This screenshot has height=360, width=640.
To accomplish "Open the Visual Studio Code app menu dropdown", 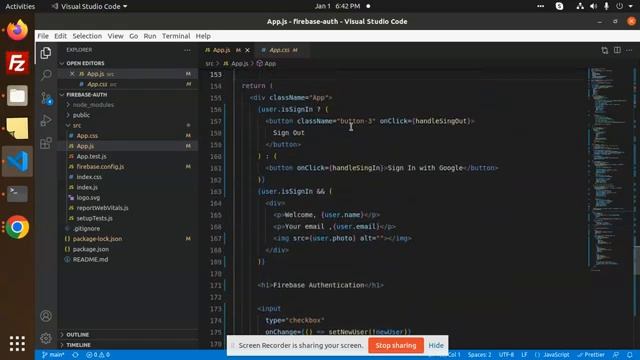I will click(x=89, y=6).
